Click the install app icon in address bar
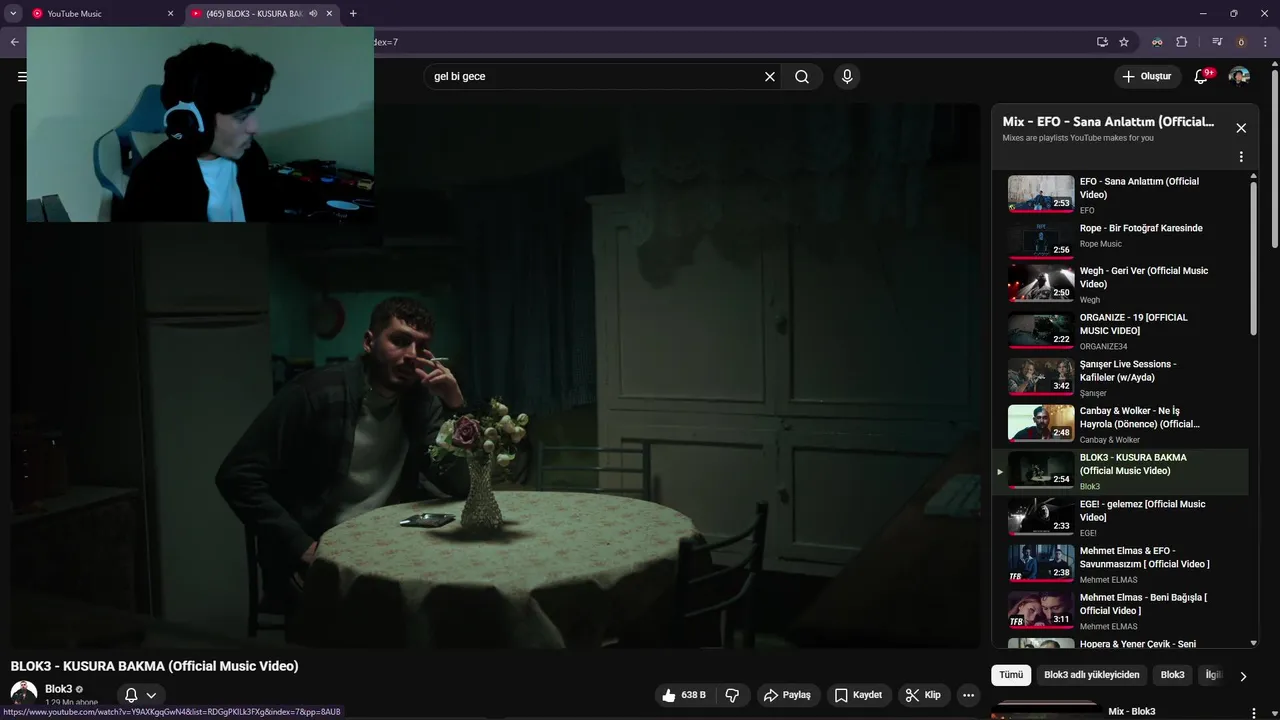The height and width of the screenshot is (720, 1280). pos(1102,42)
